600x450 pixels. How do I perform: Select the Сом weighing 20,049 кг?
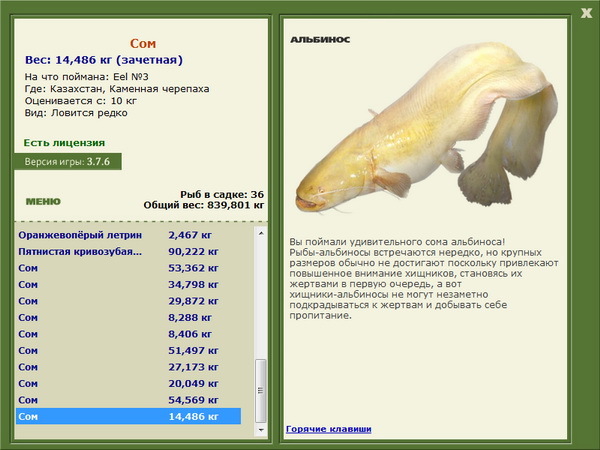(x=129, y=383)
